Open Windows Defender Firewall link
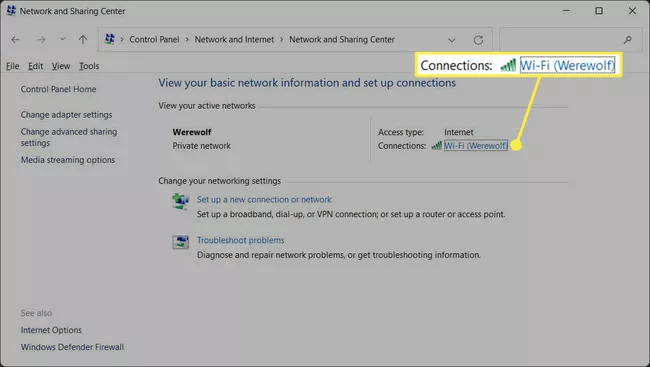 point(72,347)
